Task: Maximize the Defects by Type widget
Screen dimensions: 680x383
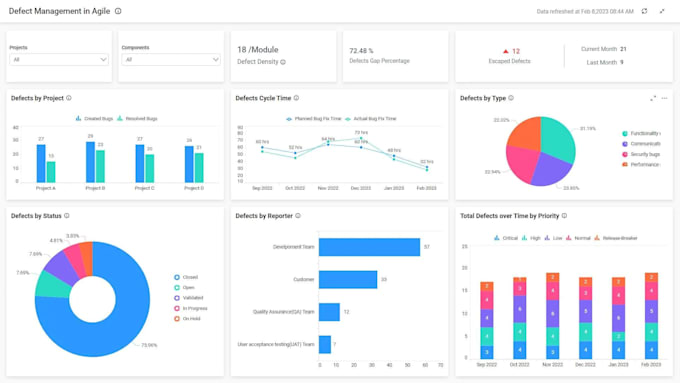Action: pyautogui.click(x=653, y=98)
